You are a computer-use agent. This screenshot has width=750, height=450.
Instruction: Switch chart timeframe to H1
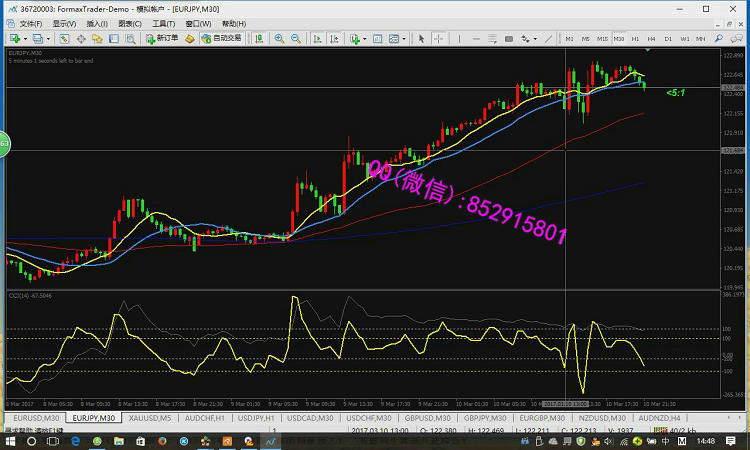tap(634, 38)
